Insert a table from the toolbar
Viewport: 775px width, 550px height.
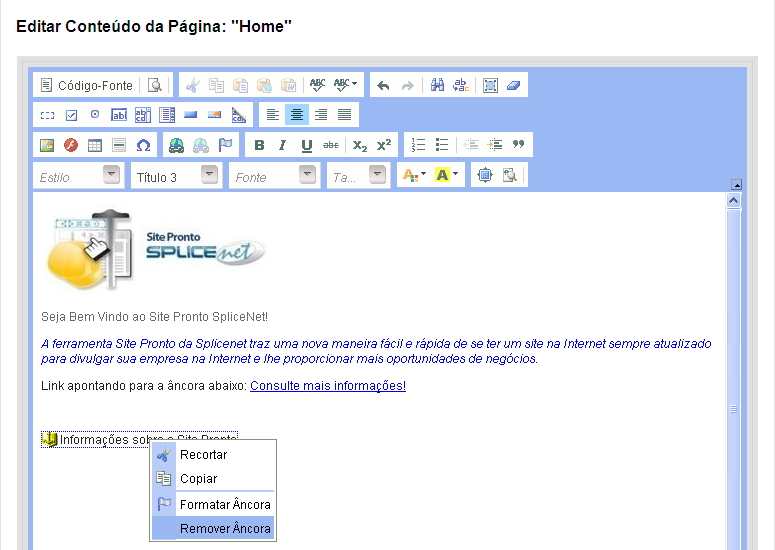[95, 145]
